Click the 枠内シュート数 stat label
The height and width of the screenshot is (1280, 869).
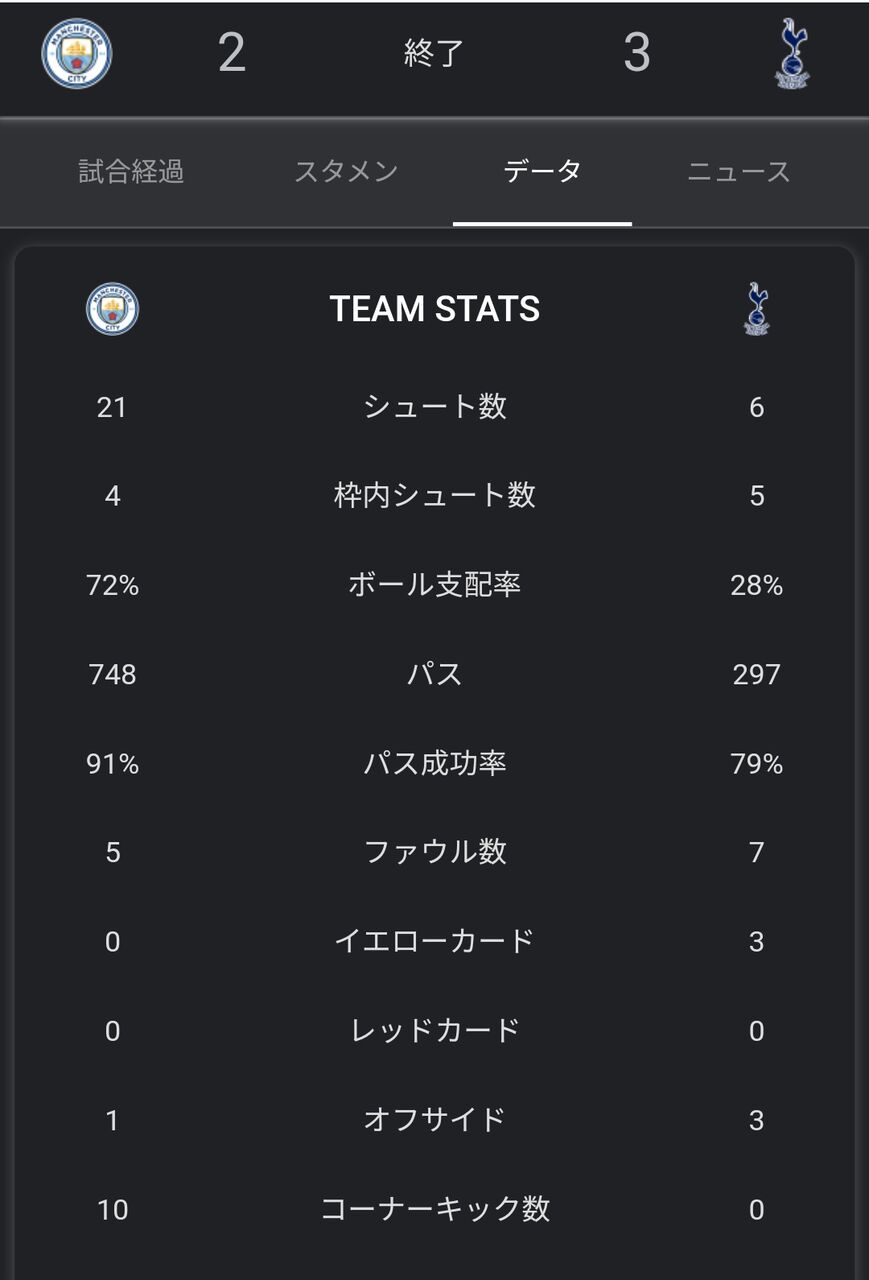435,496
